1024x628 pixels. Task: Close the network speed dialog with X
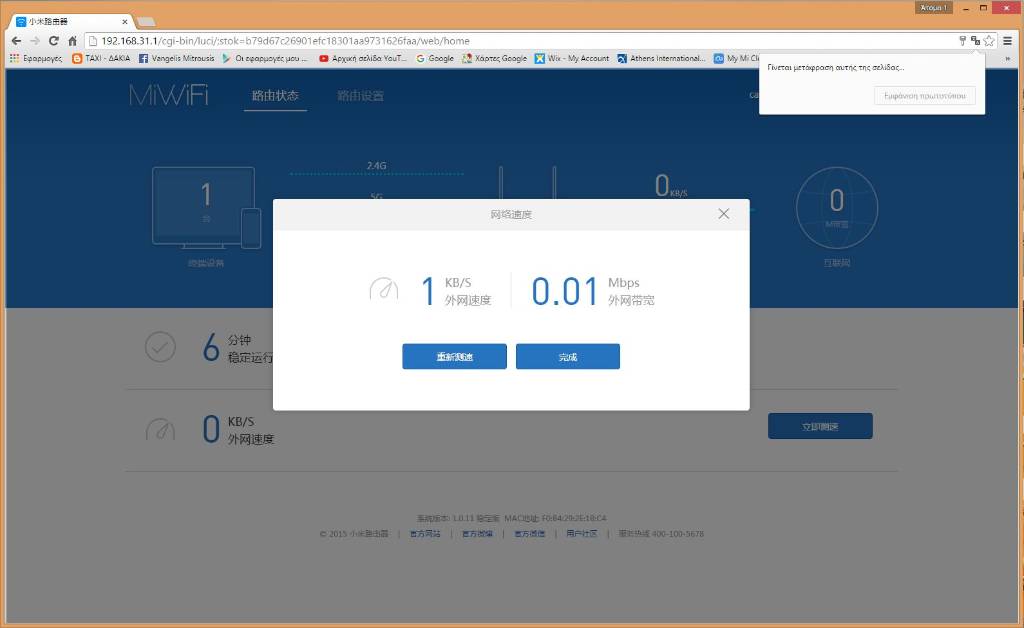point(723,214)
